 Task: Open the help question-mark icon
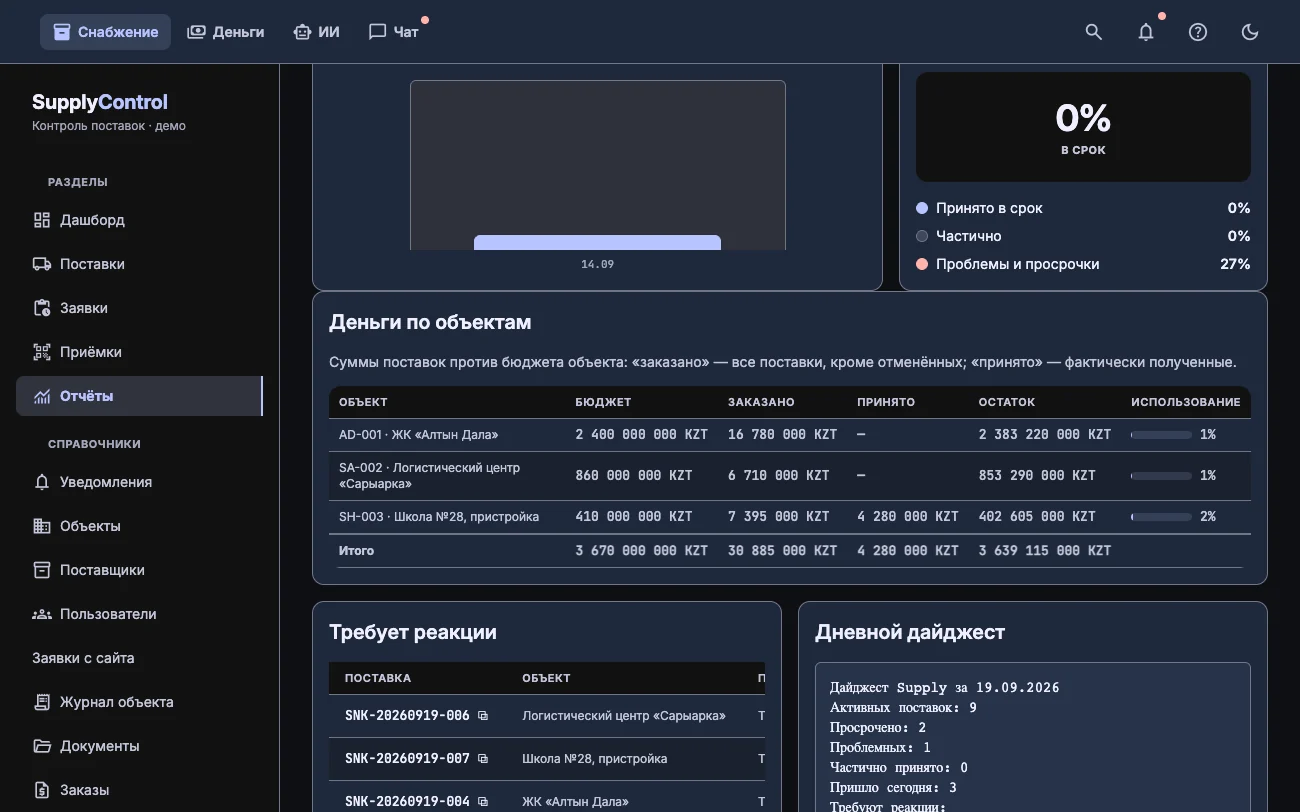click(1198, 32)
